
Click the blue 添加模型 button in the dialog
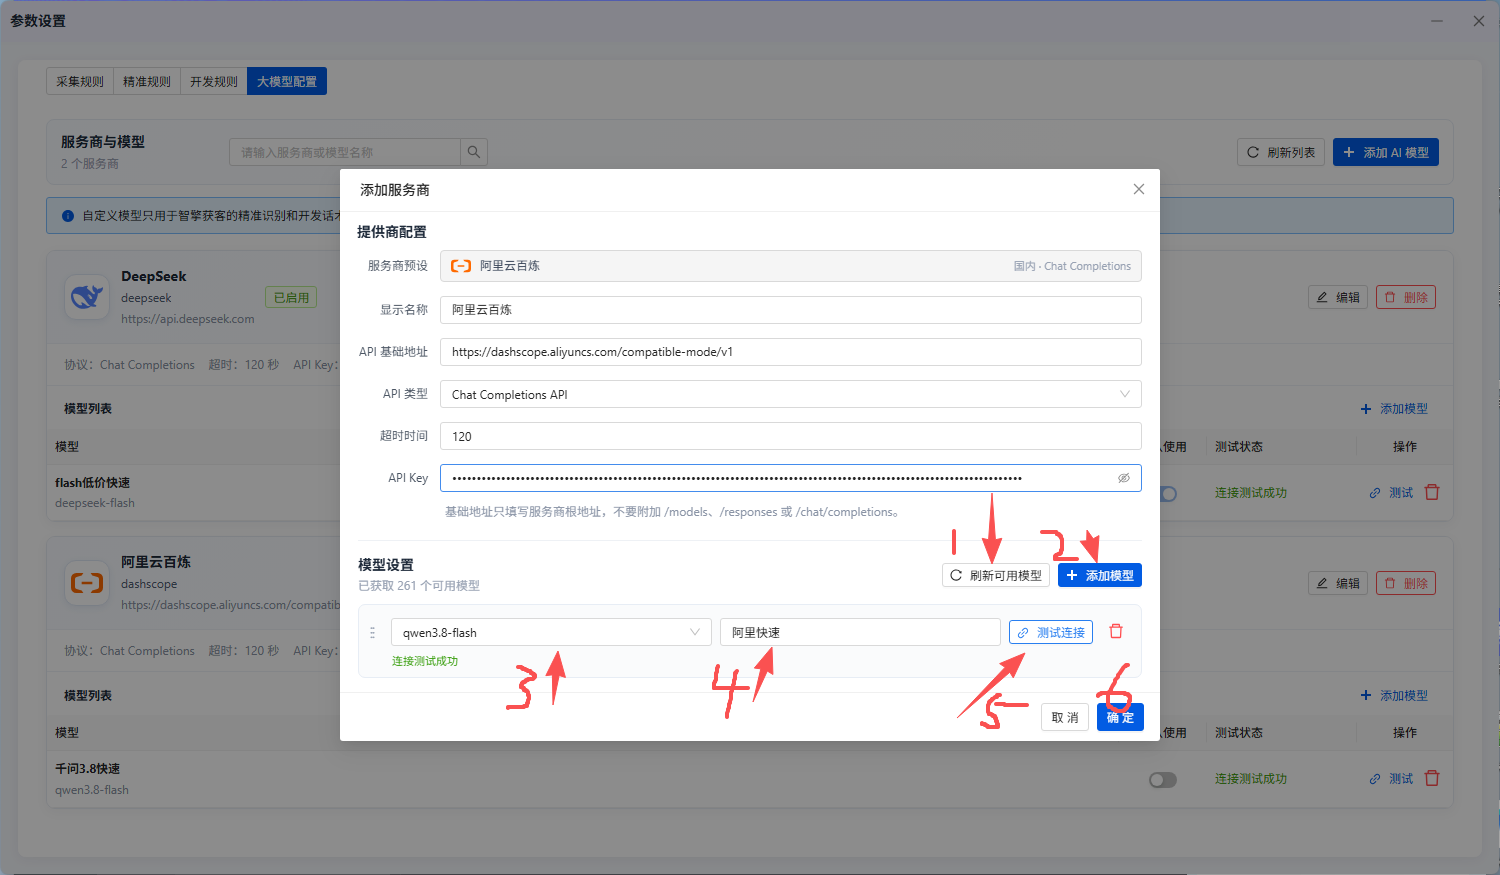coord(1100,575)
